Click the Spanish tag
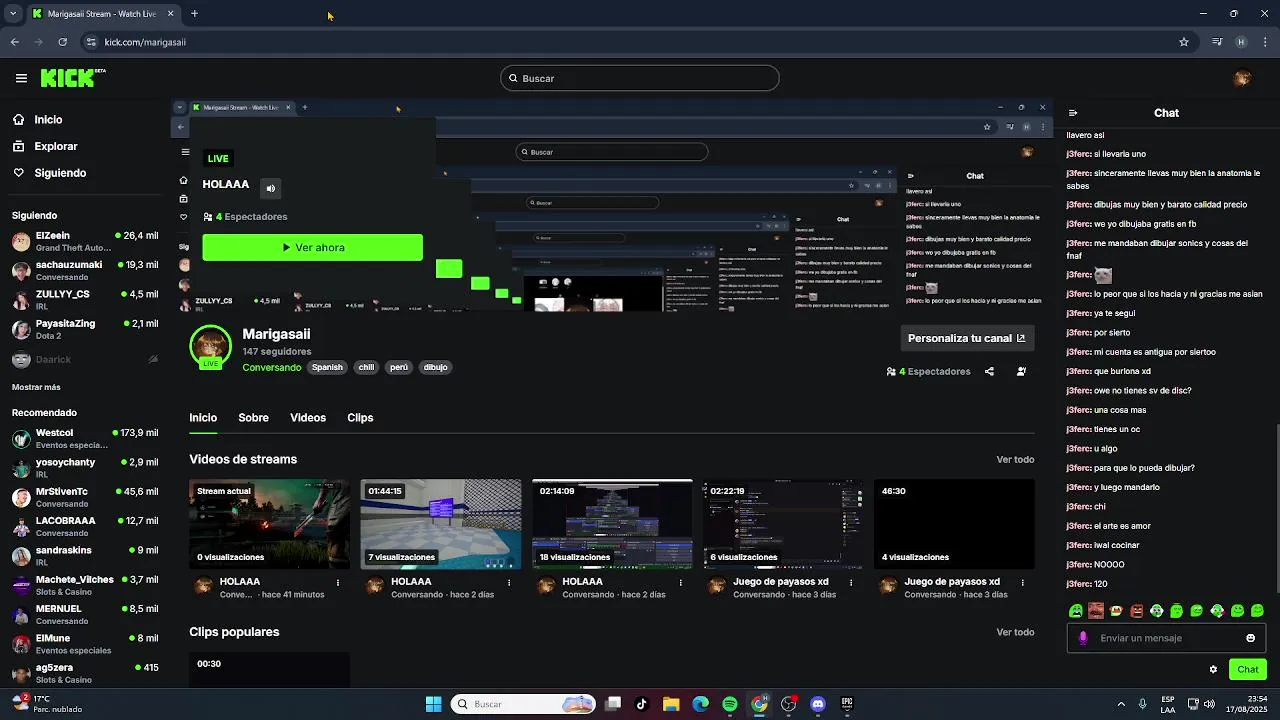1280x720 pixels. tap(327, 367)
